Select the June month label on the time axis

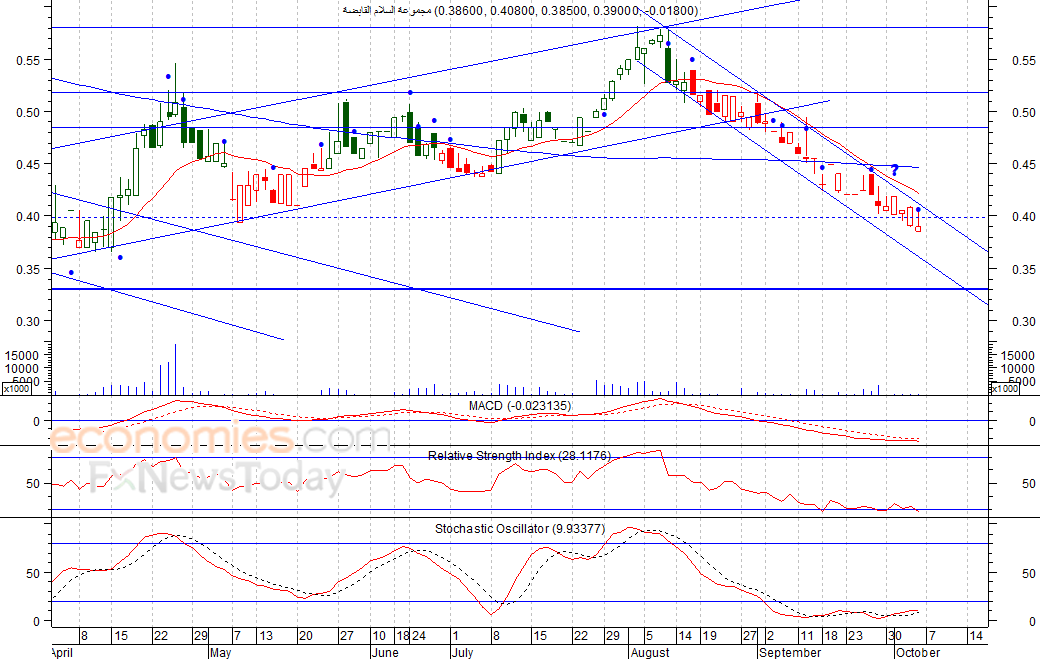385,653
